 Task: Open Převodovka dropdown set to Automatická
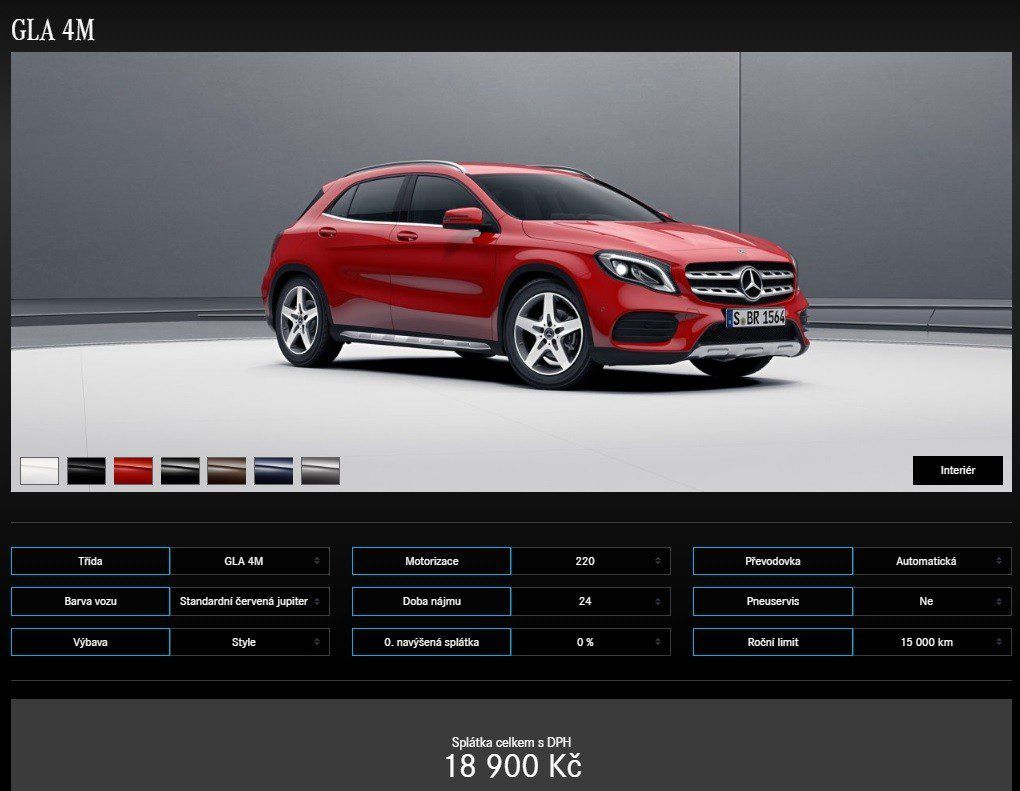click(931, 561)
